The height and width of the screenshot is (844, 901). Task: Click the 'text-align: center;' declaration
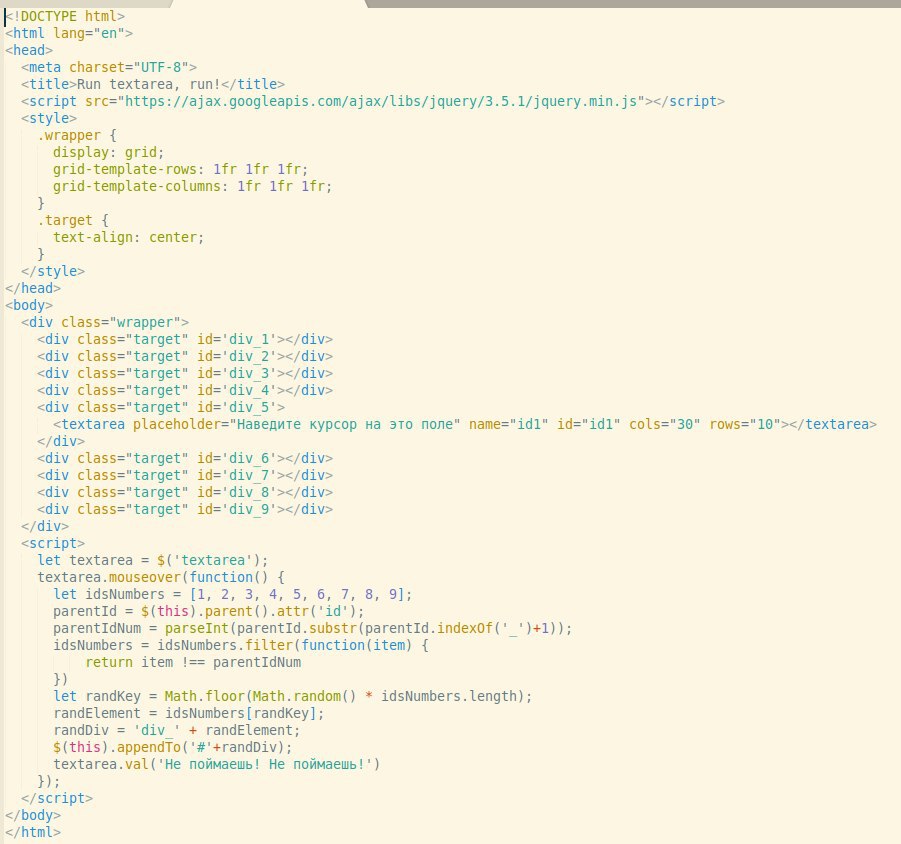[129, 237]
